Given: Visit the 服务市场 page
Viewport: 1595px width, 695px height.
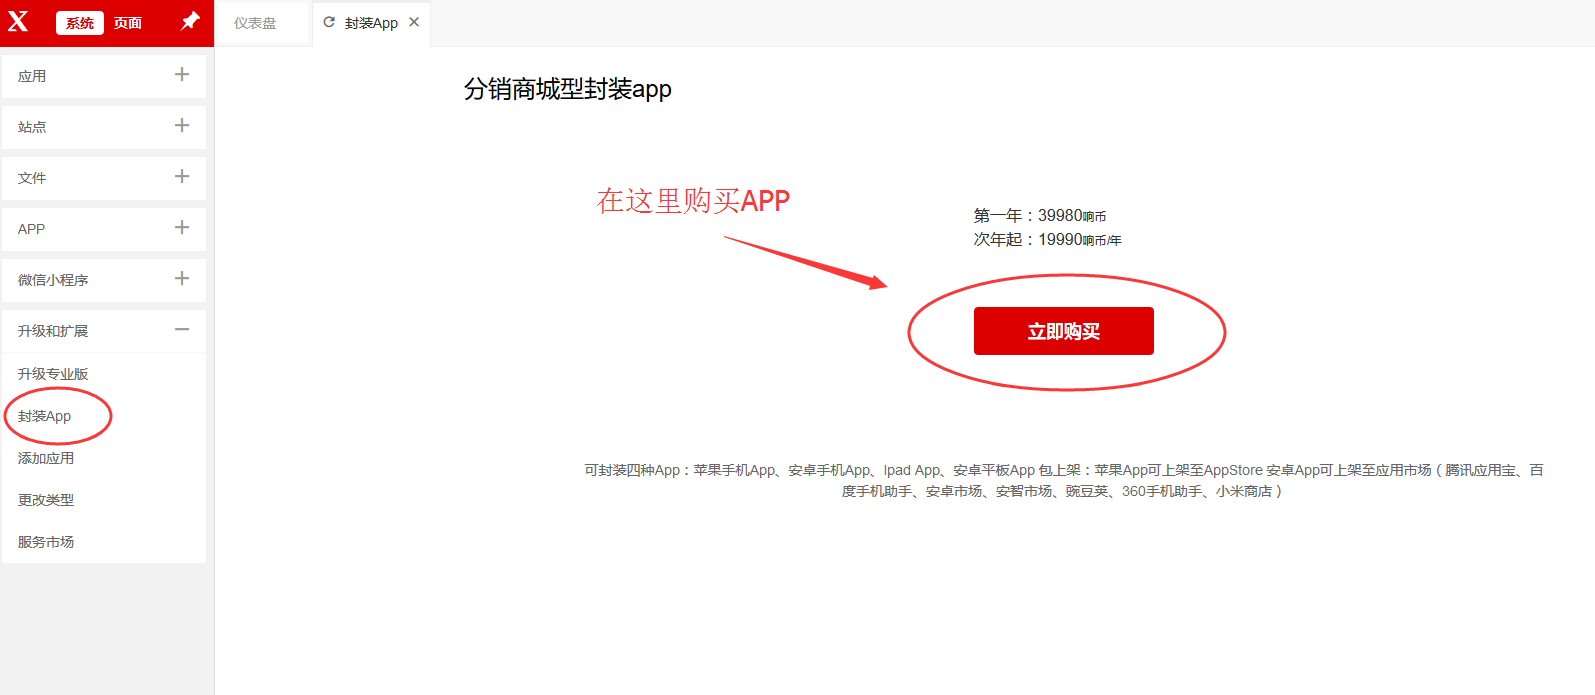Looking at the screenshot, I should pos(46,542).
